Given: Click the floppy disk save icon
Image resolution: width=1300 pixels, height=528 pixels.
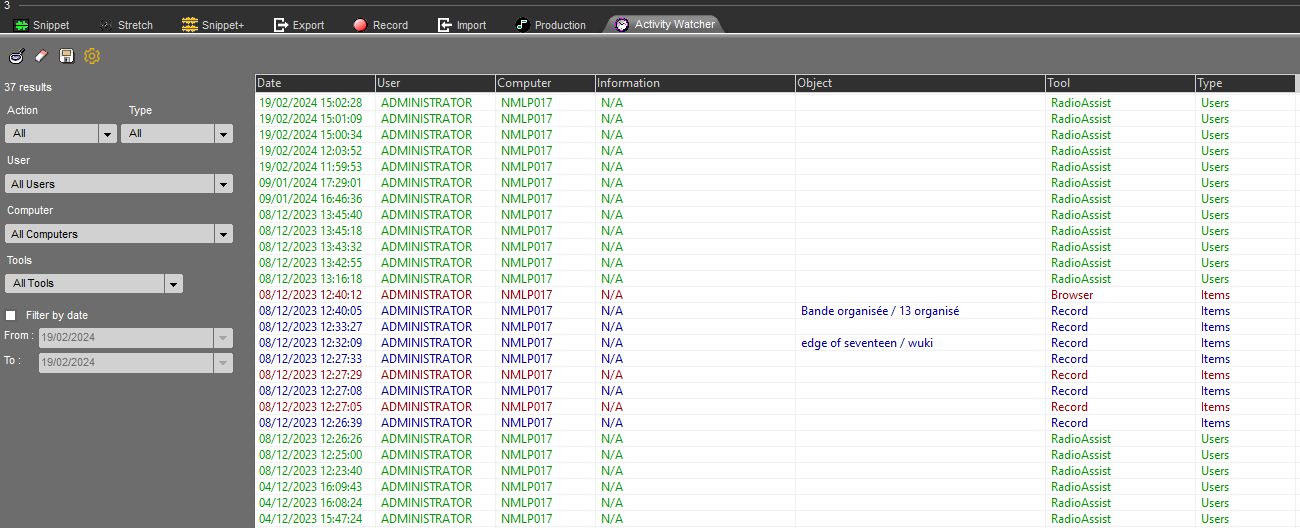Looking at the screenshot, I should (66, 57).
